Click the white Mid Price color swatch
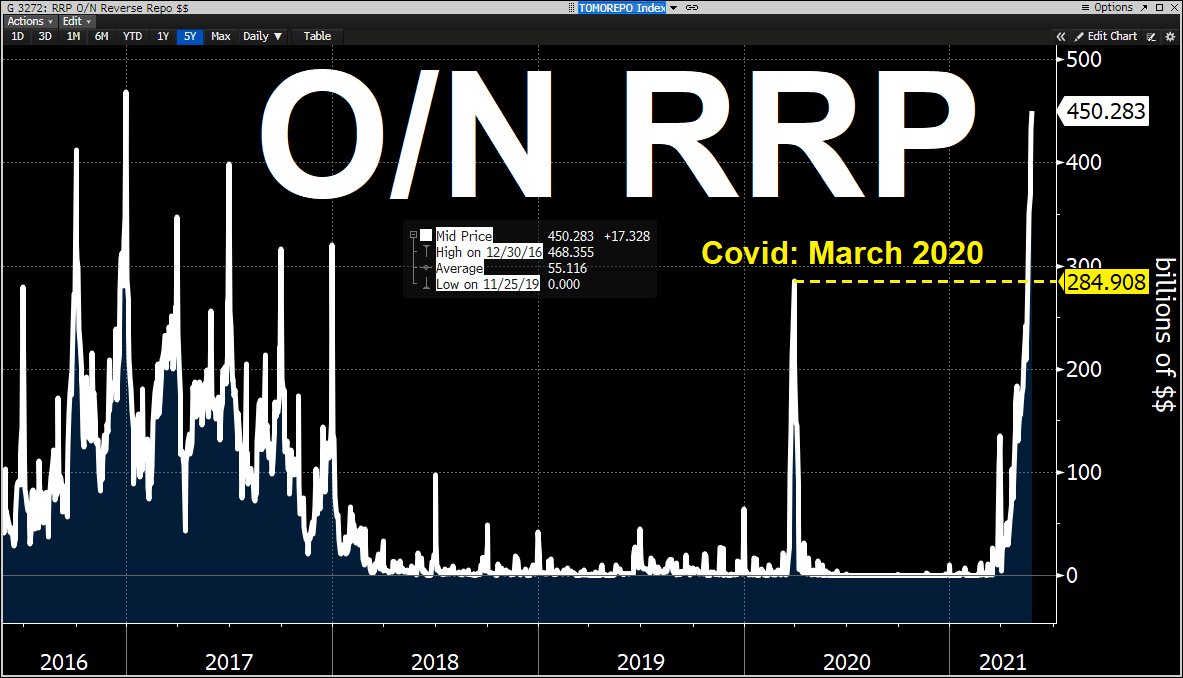This screenshot has height=678, width=1183. pyautogui.click(x=426, y=235)
